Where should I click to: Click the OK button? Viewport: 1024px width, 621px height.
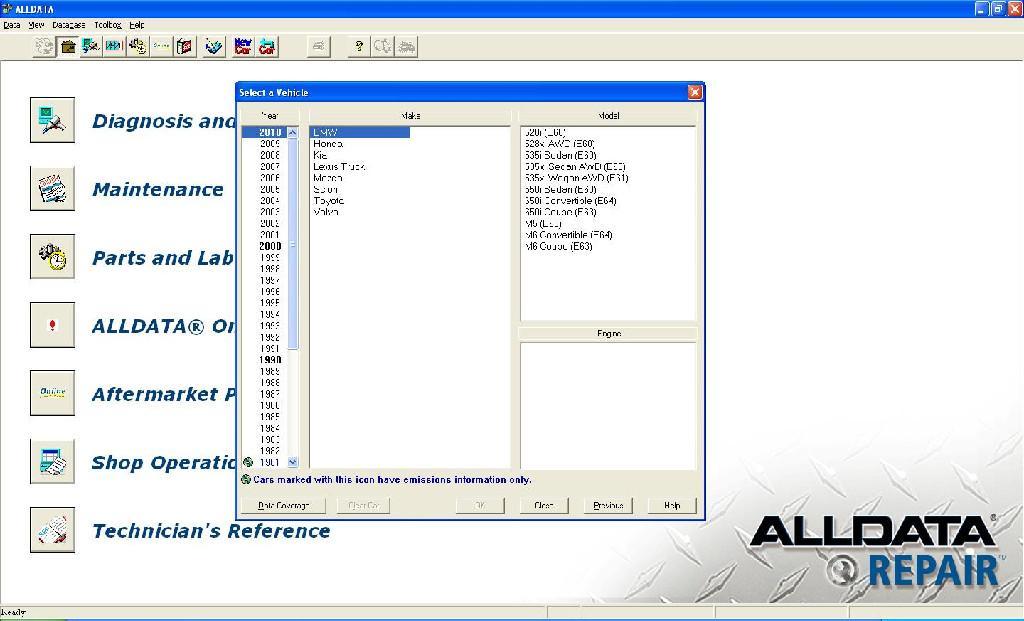pos(480,505)
